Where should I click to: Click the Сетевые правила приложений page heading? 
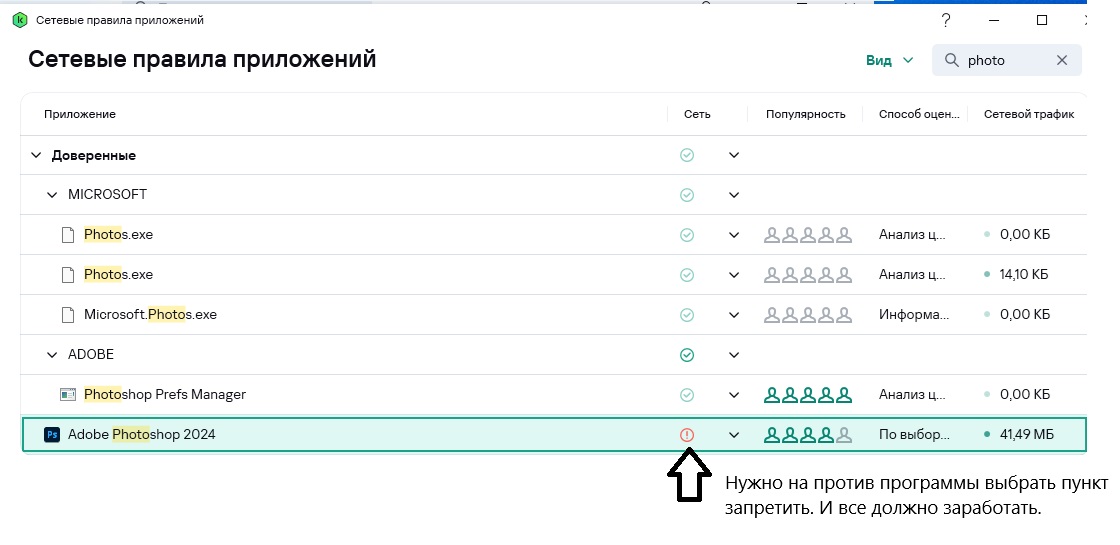202,59
